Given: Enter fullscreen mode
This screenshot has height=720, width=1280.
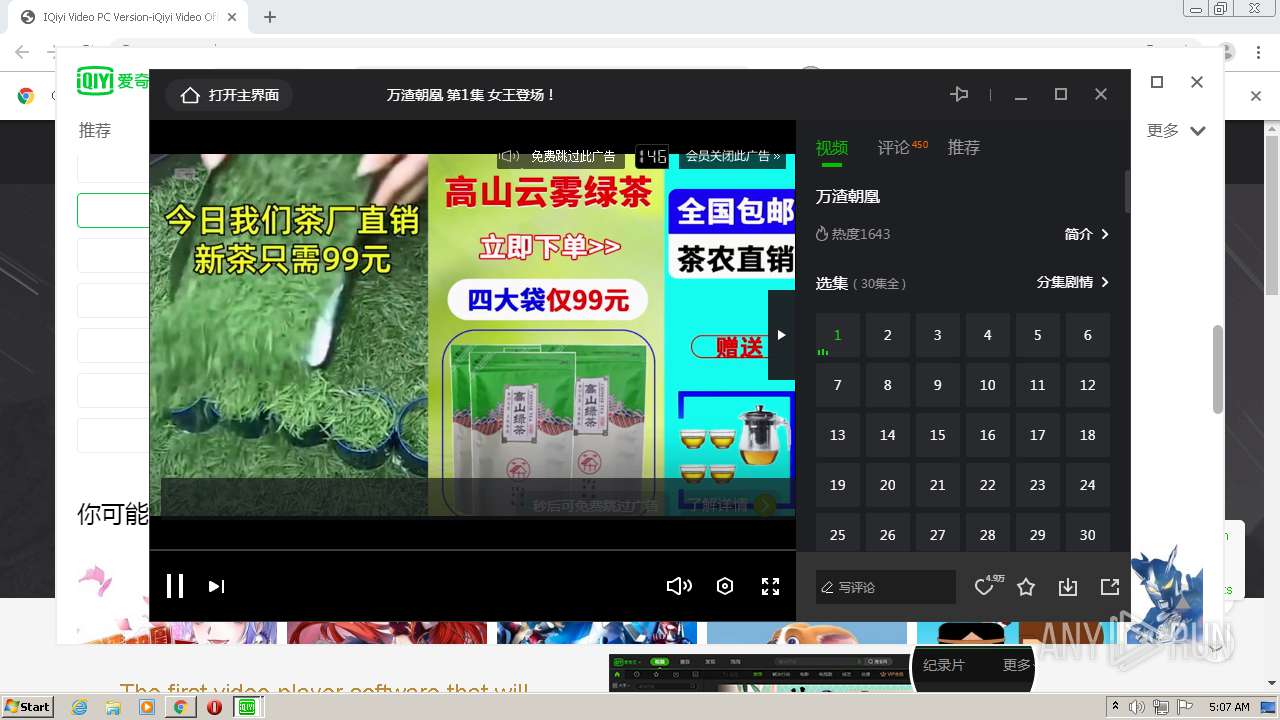Looking at the screenshot, I should (x=770, y=587).
